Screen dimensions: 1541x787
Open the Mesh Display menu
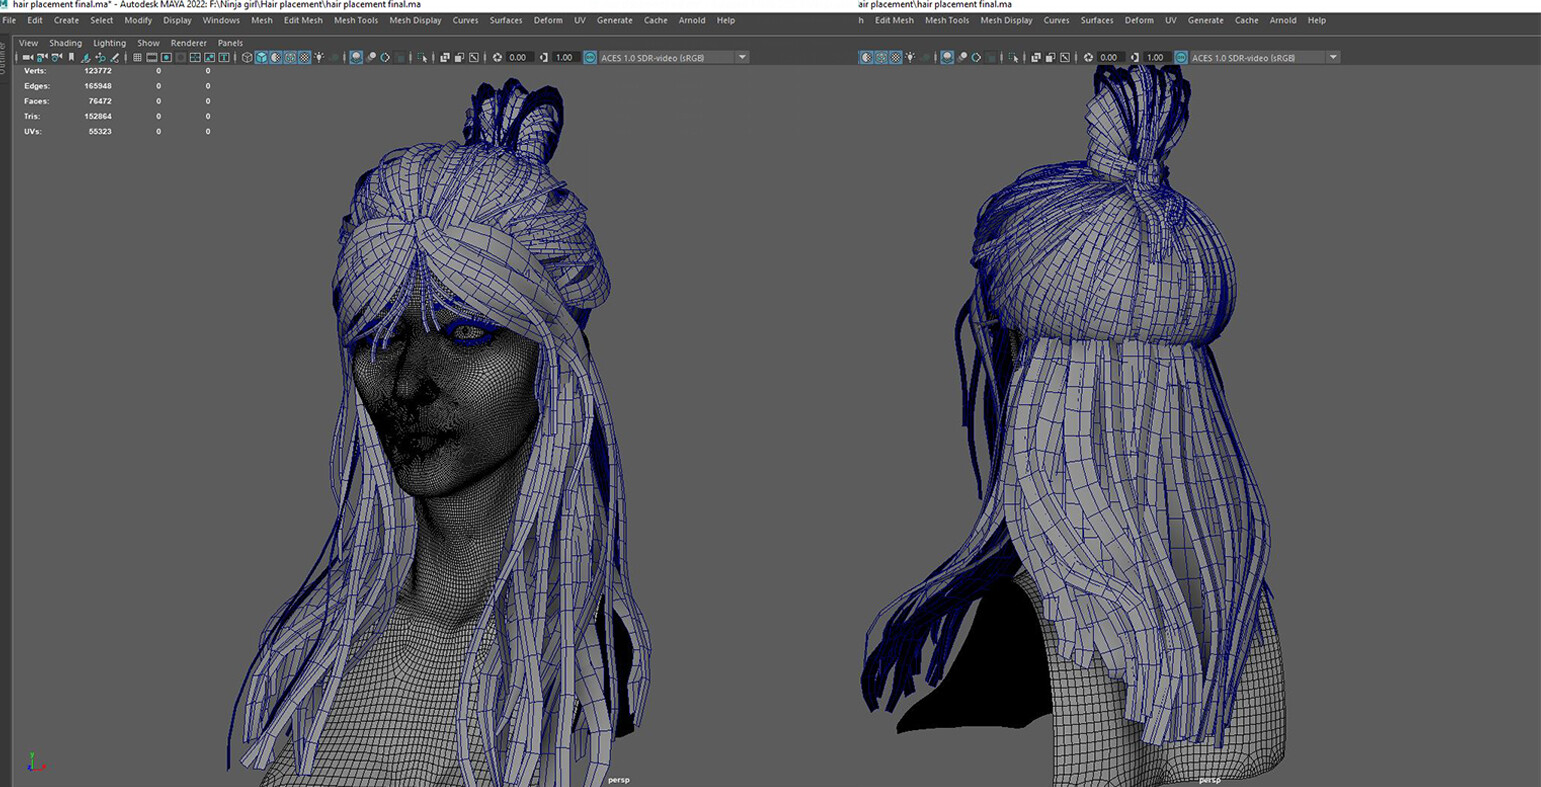point(415,20)
